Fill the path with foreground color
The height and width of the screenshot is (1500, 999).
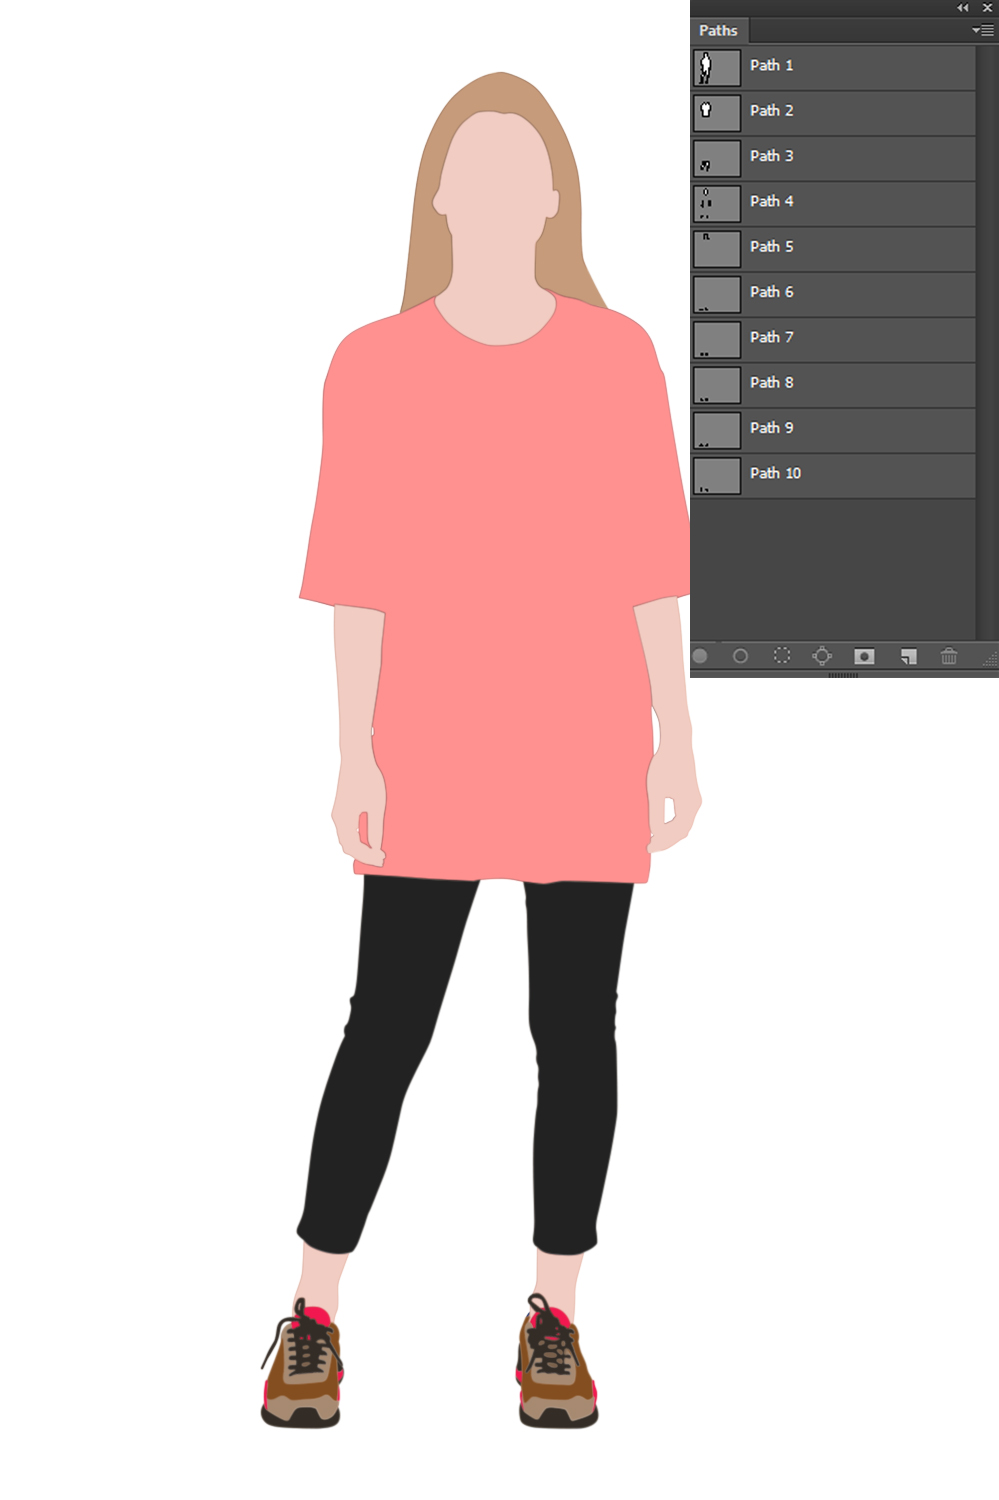point(701,656)
